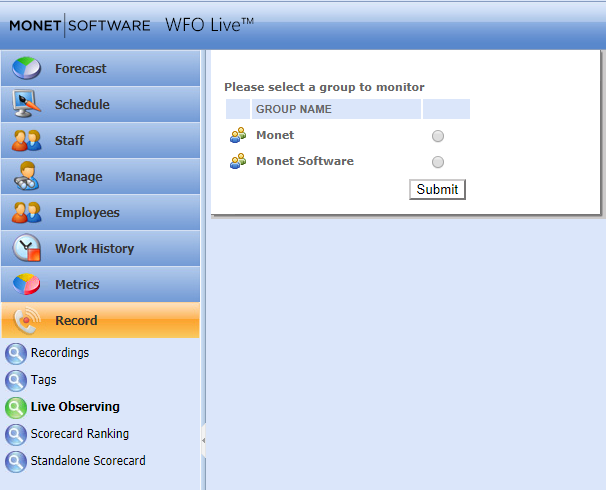The image size is (606, 490).
Task: Click the green Live Observing icon
Action: coord(15,407)
